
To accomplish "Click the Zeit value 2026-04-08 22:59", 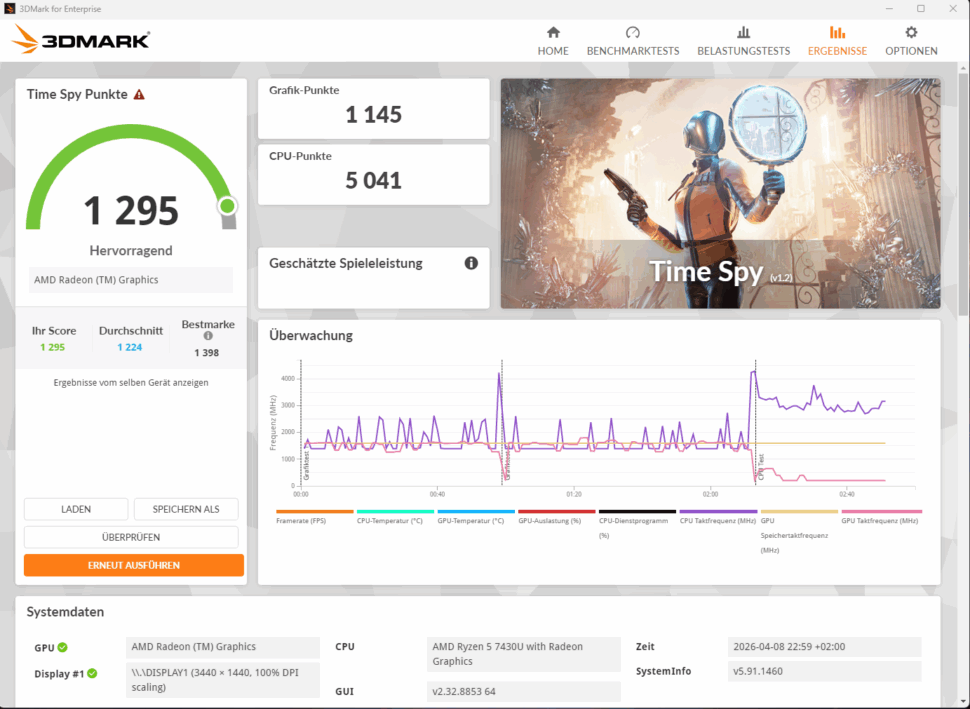I will (825, 647).
